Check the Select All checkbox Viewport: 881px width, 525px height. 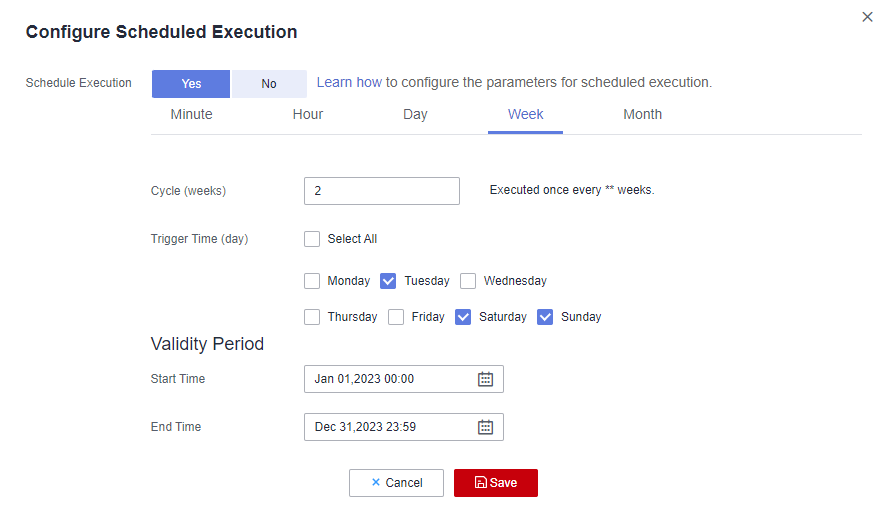pyautogui.click(x=312, y=239)
